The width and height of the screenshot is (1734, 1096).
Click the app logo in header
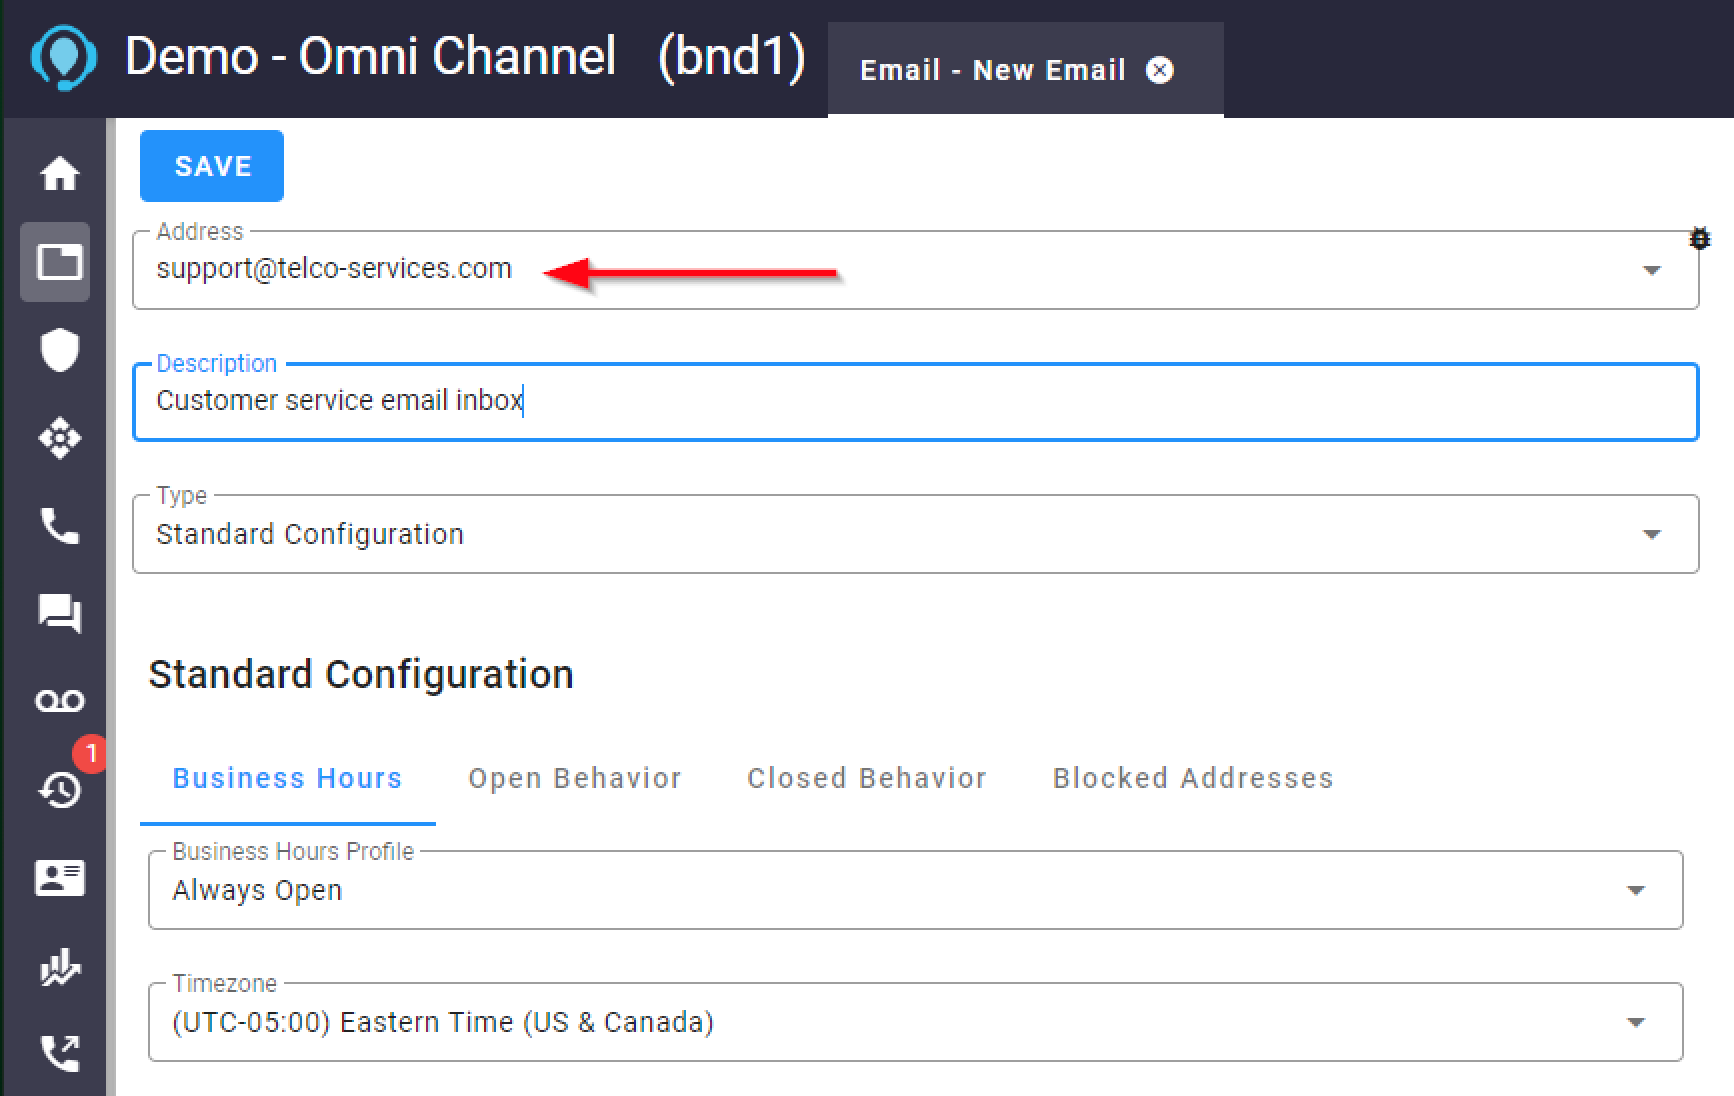coord(64,58)
